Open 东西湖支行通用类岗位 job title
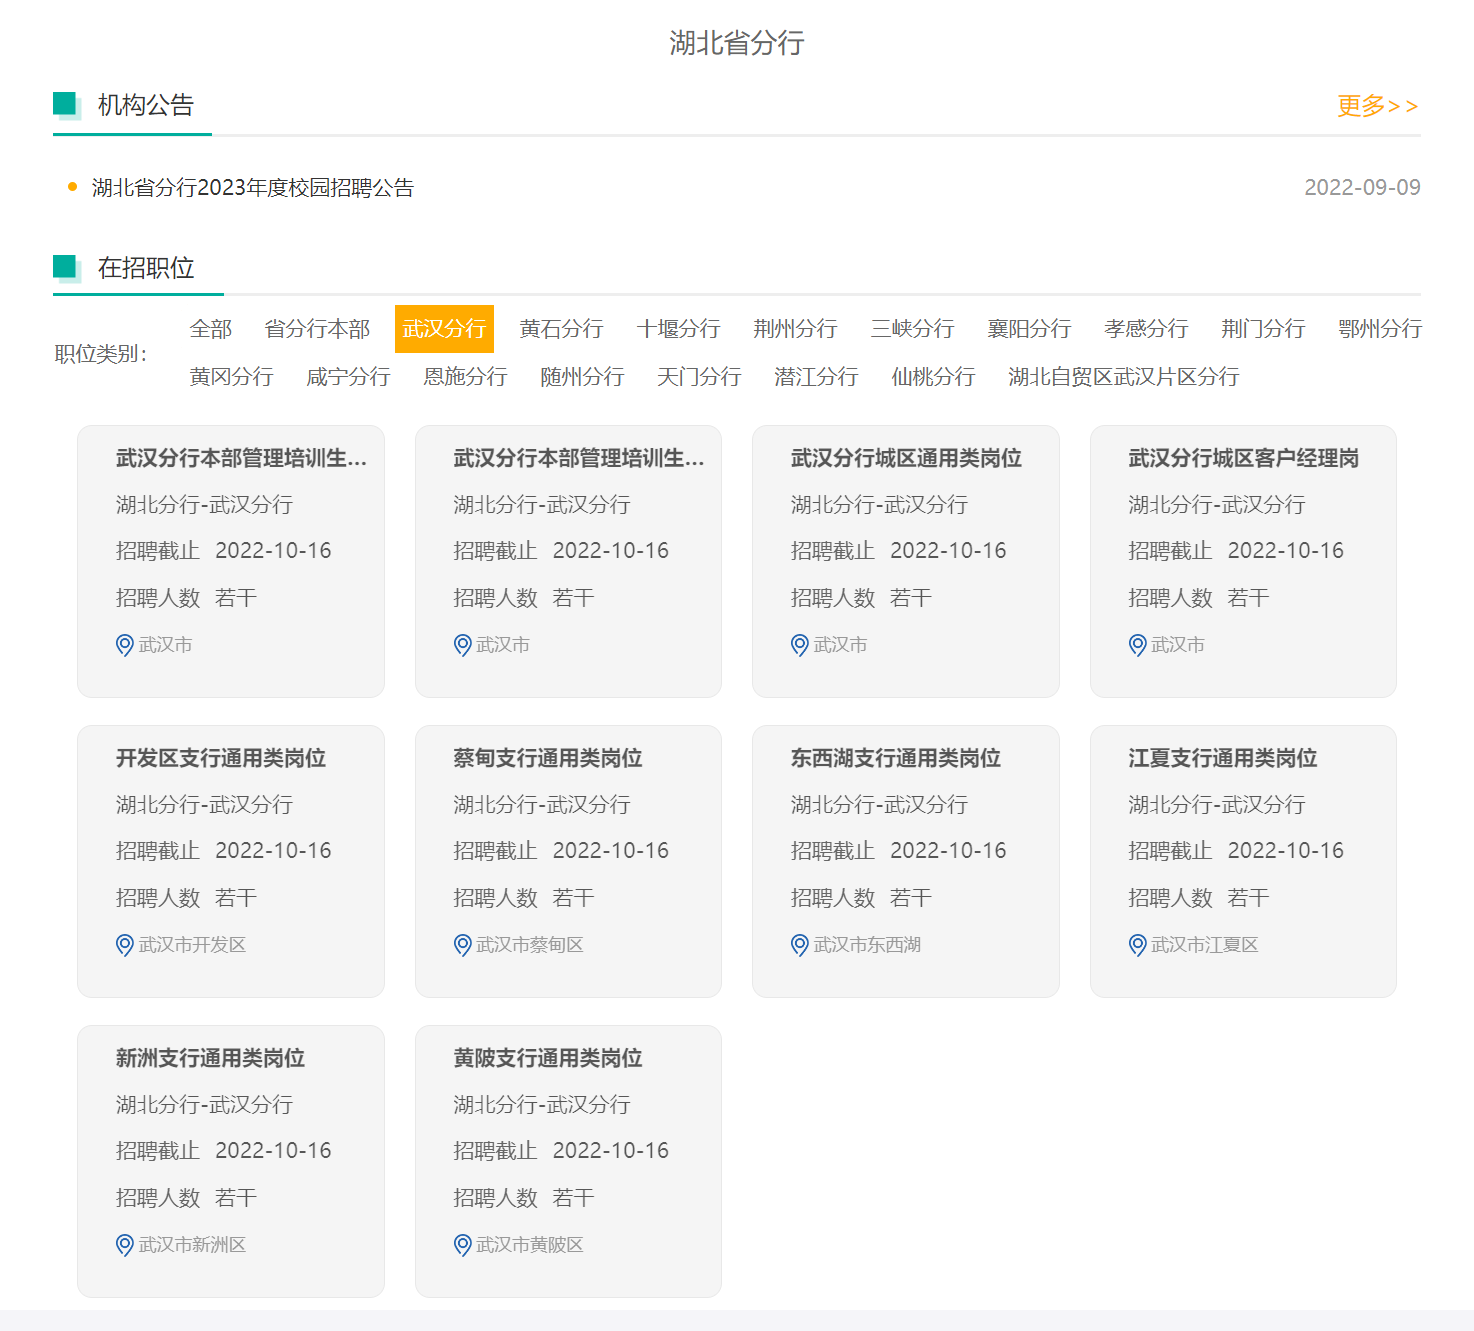The image size is (1474, 1331). coord(896,758)
